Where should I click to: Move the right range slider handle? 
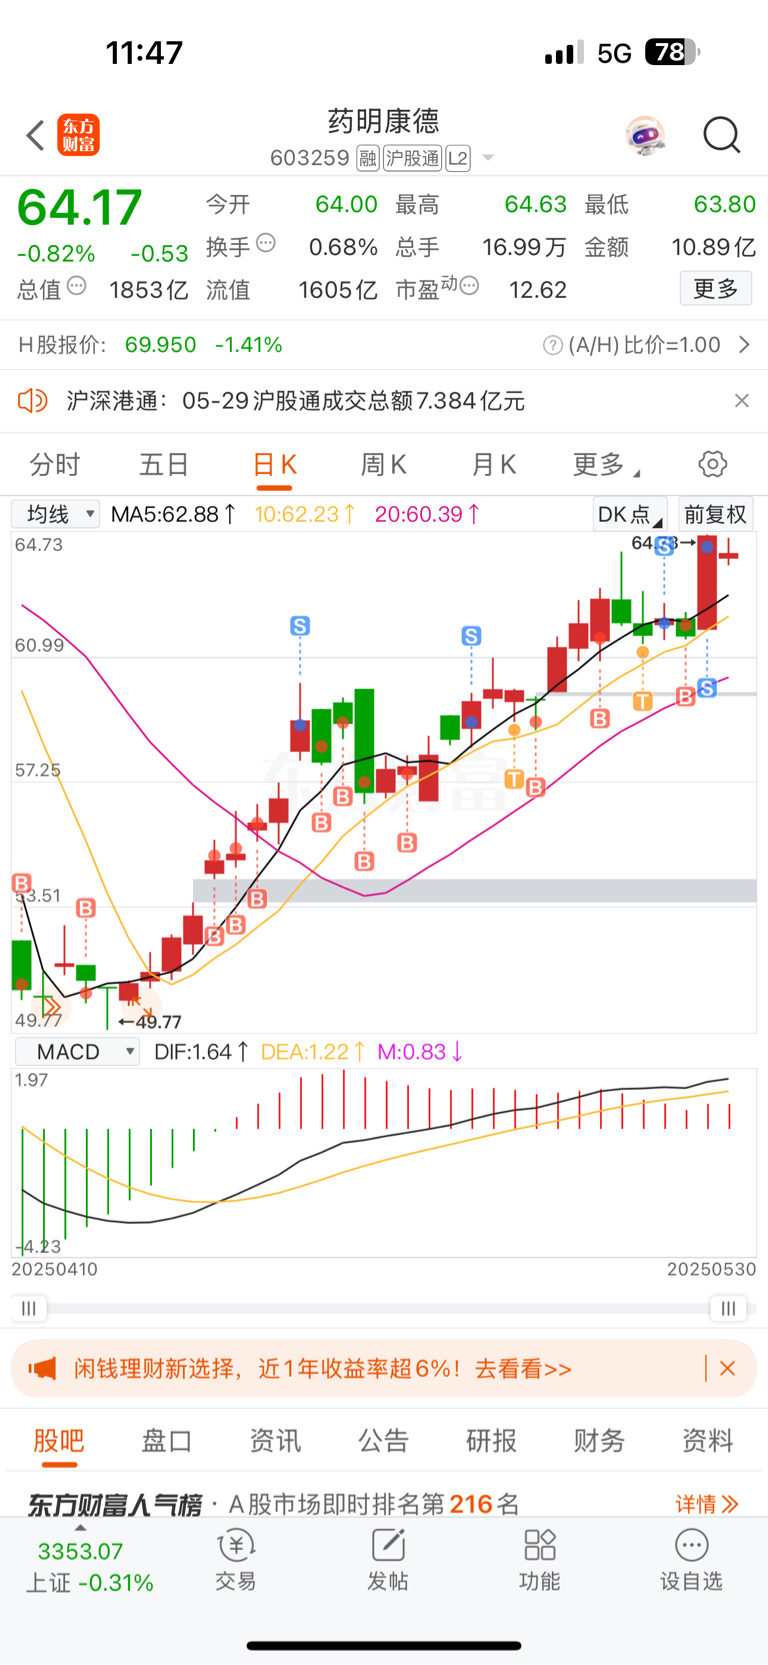coord(728,1308)
